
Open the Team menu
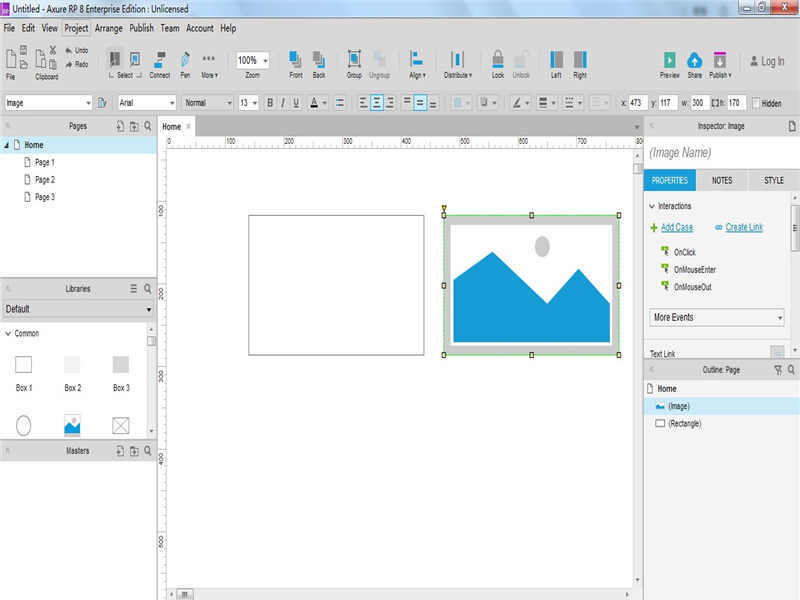click(170, 28)
